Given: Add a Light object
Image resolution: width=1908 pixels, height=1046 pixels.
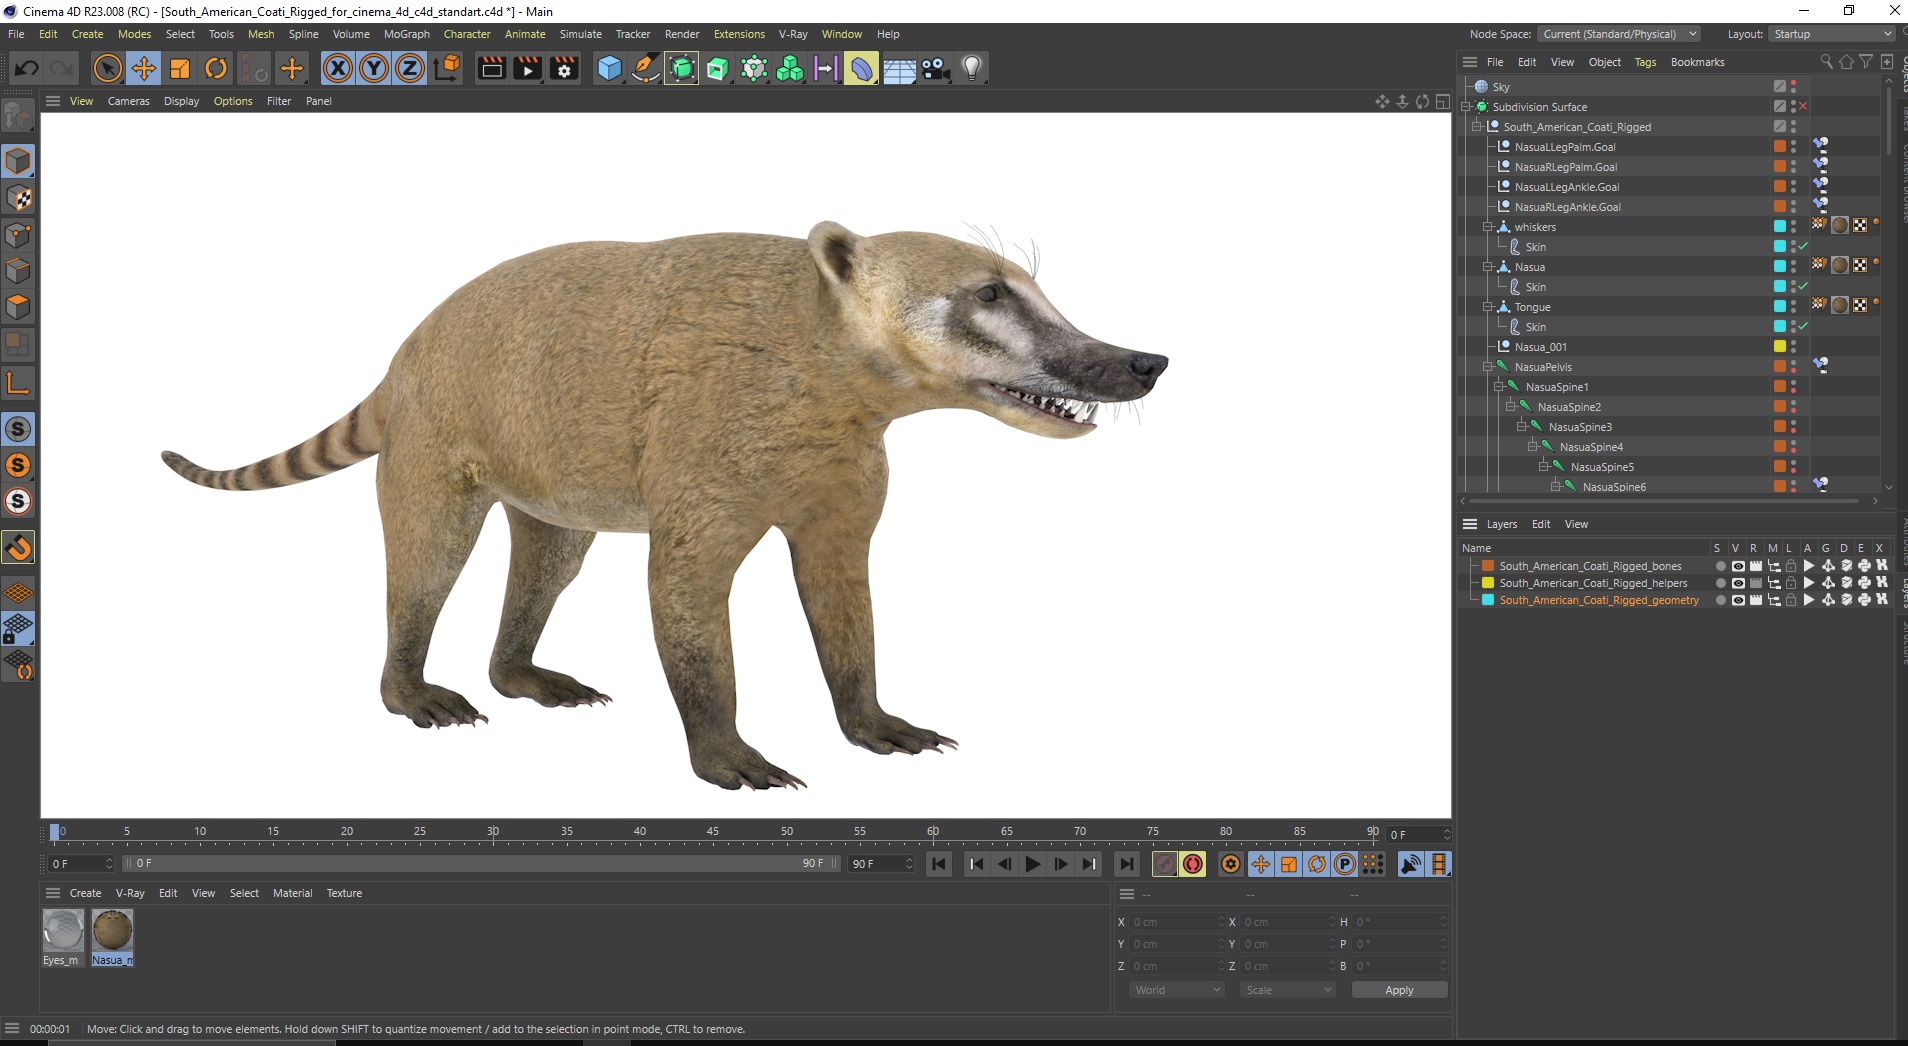Looking at the screenshot, I should pyautogui.click(x=972, y=68).
